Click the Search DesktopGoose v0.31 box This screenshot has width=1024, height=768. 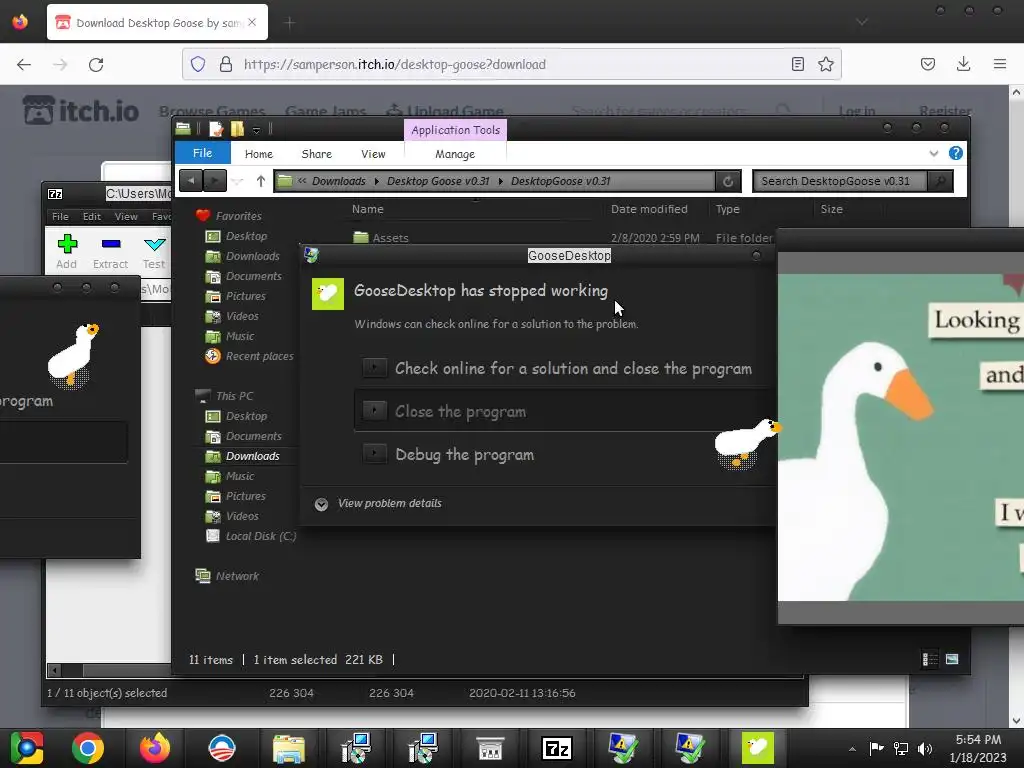840,181
